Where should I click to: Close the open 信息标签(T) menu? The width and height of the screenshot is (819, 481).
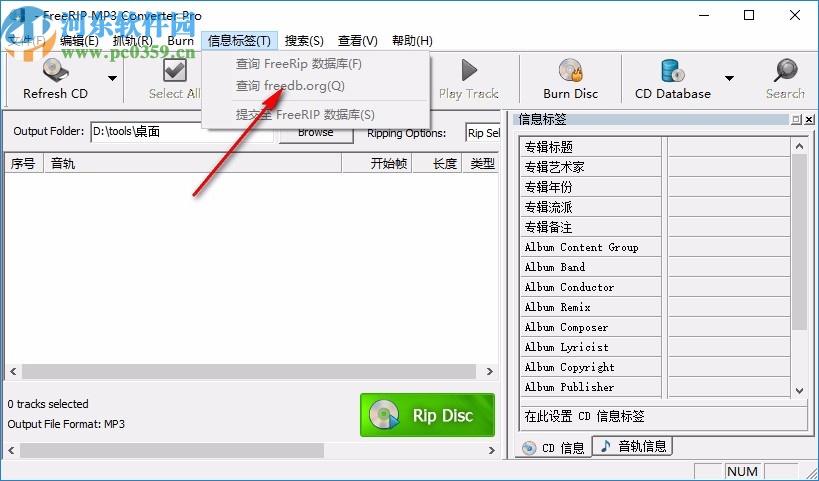(x=239, y=41)
